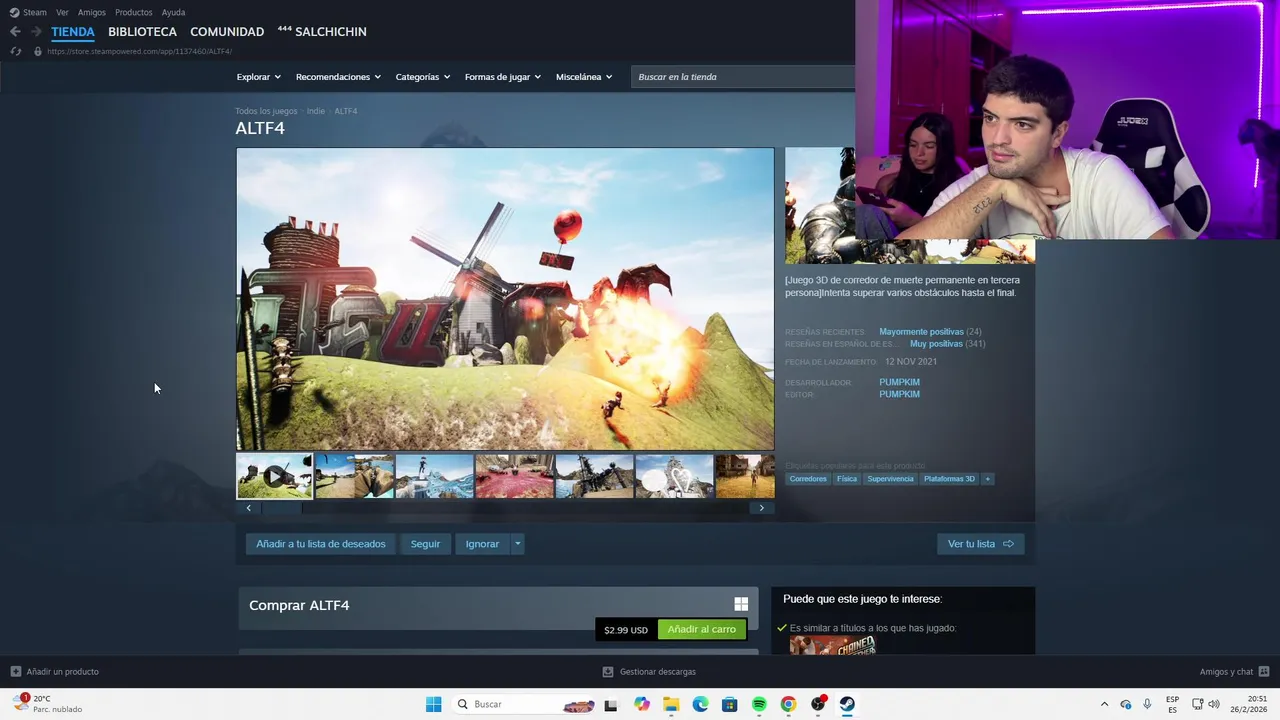Go forward with the right arrow navigation icon
Screen dimensions: 1280x720
click(x=37, y=32)
